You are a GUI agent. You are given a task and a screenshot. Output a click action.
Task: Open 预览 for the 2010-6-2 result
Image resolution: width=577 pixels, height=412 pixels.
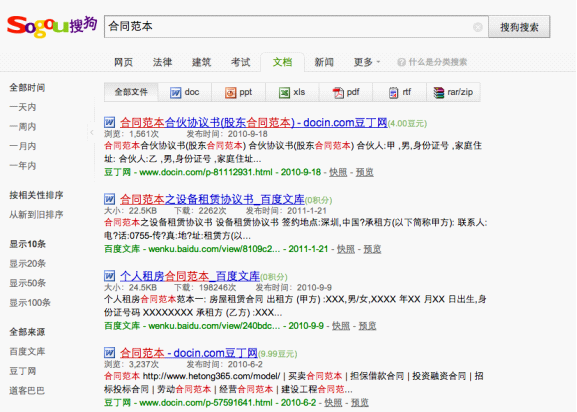360,403
